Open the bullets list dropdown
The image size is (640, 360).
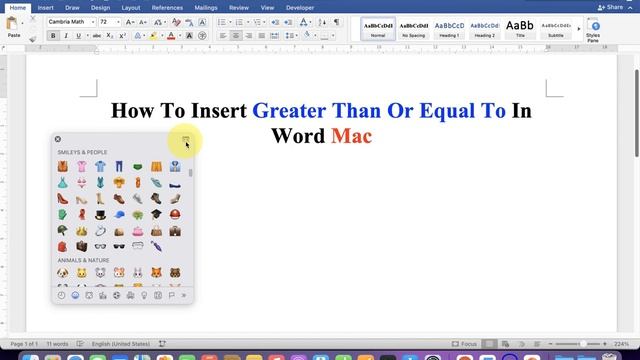pos(230,22)
